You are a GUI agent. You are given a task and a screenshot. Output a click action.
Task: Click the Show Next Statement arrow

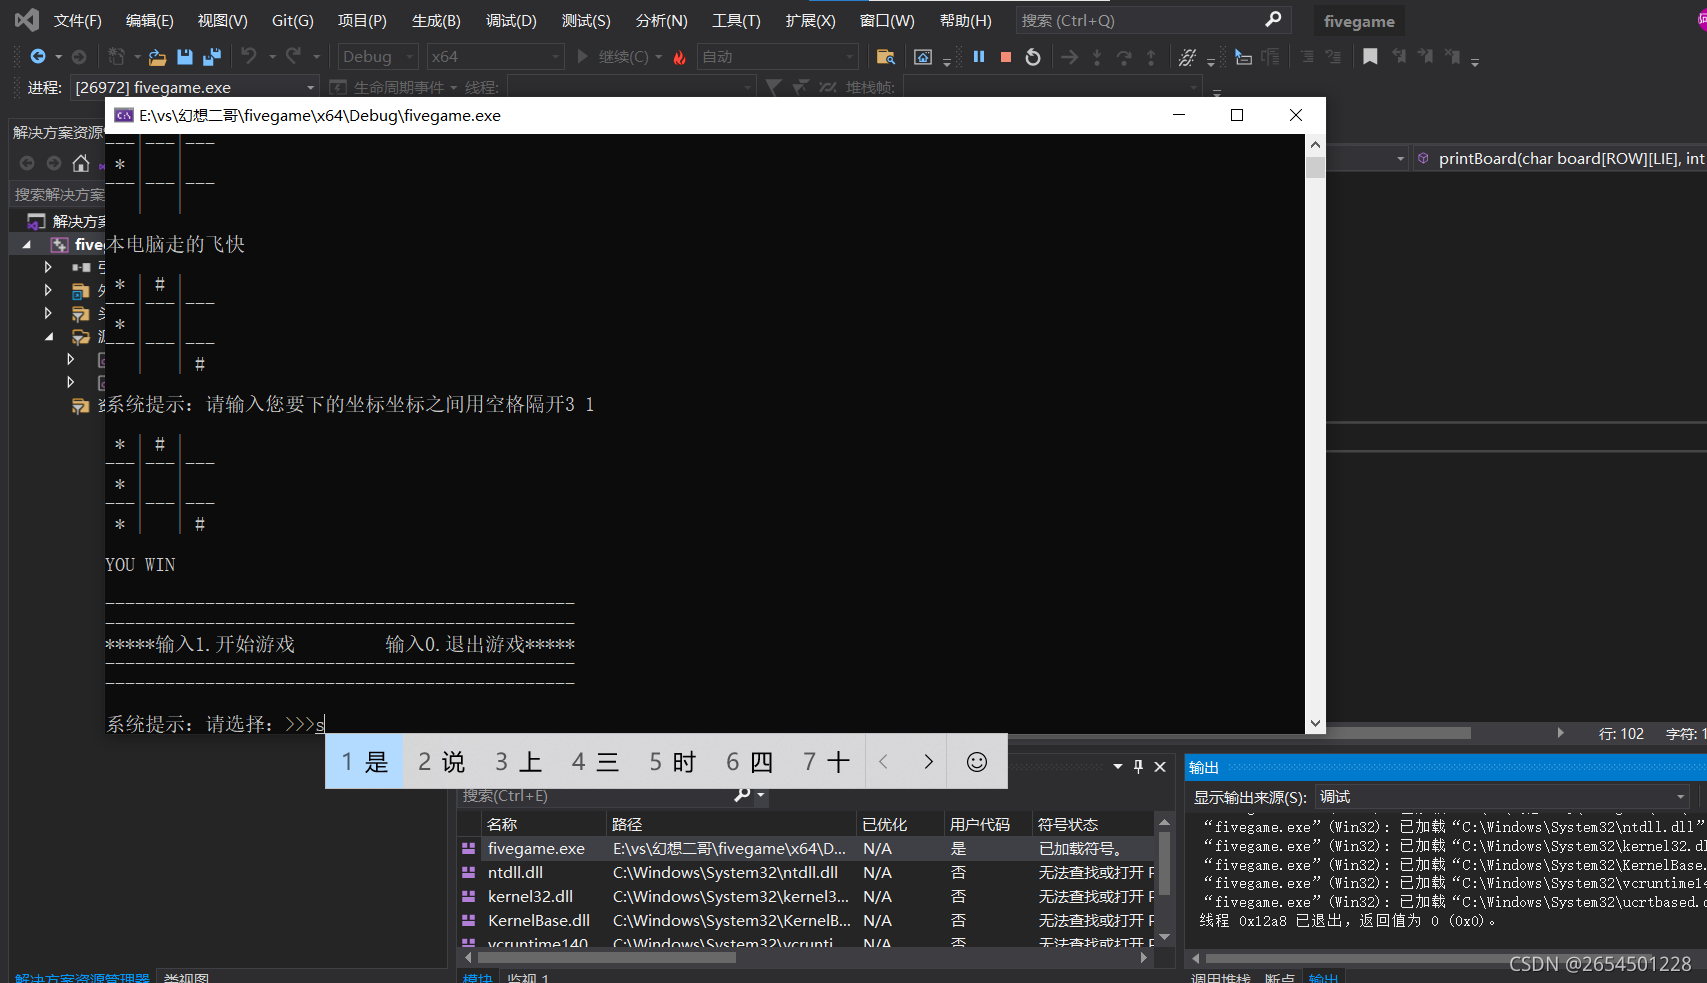1070,57
